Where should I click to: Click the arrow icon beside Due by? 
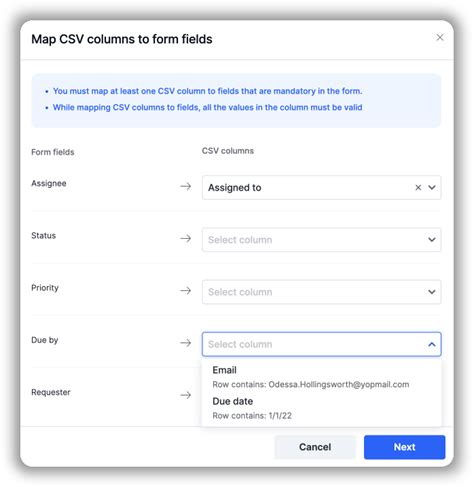(186, 343)
